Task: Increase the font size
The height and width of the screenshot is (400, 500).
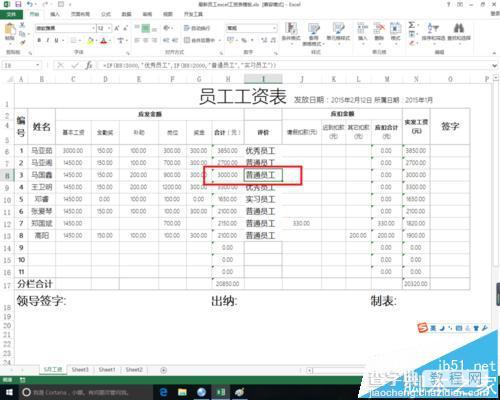Action: click(117, 28)
